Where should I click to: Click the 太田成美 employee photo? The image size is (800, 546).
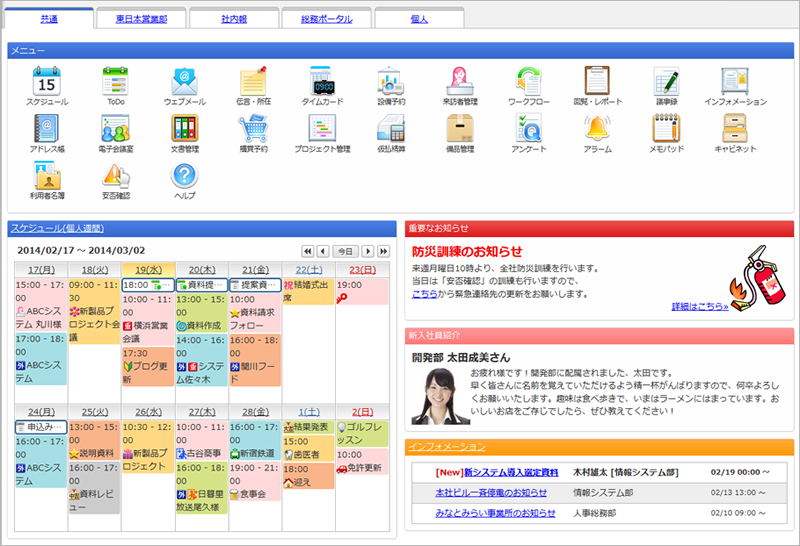pyautogui.click(x=440, y=397)
